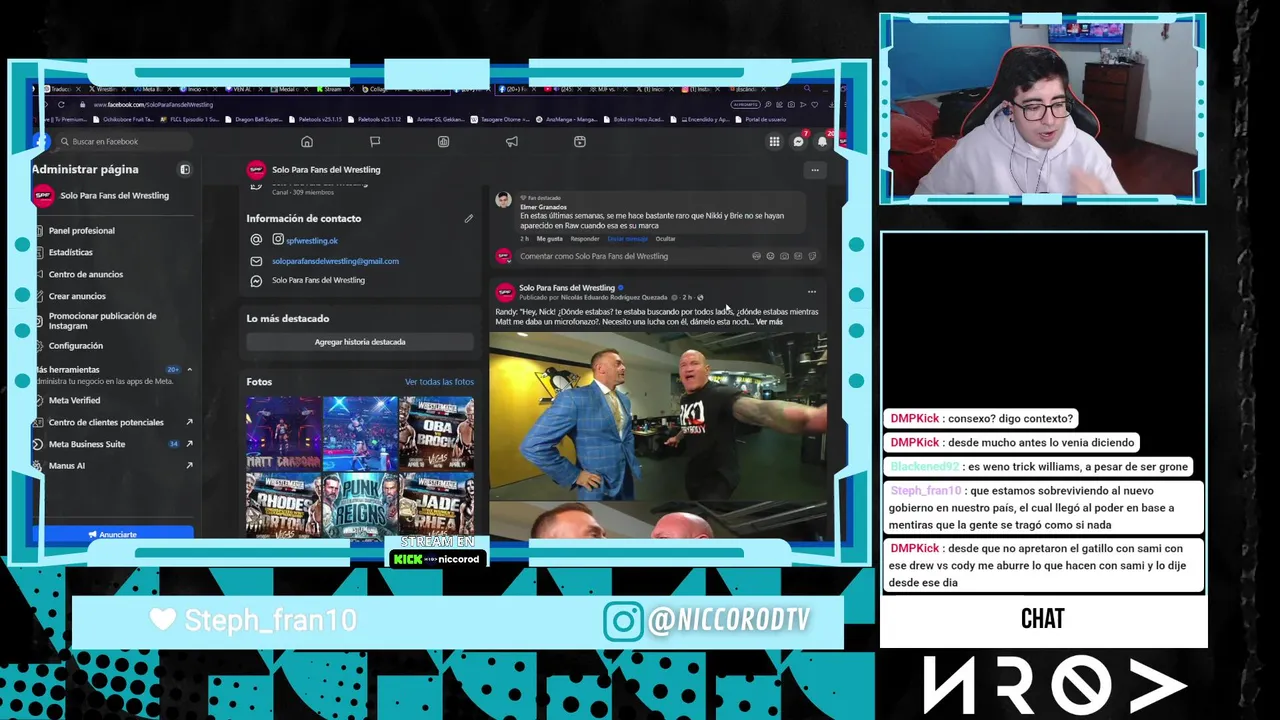Open the Jade vs Rhea photo thumbnail
Viewport: 1280px width, 720px height.
pyautogui.click(x=437, y=505)
